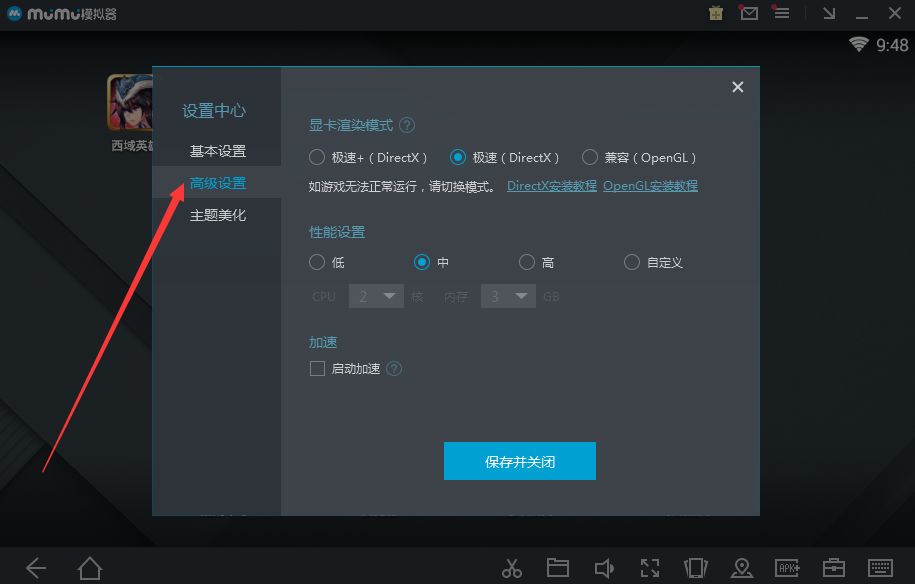Open the memory GB dropdown
This screenshot has width=915, height=584.
tap(508, 296)
